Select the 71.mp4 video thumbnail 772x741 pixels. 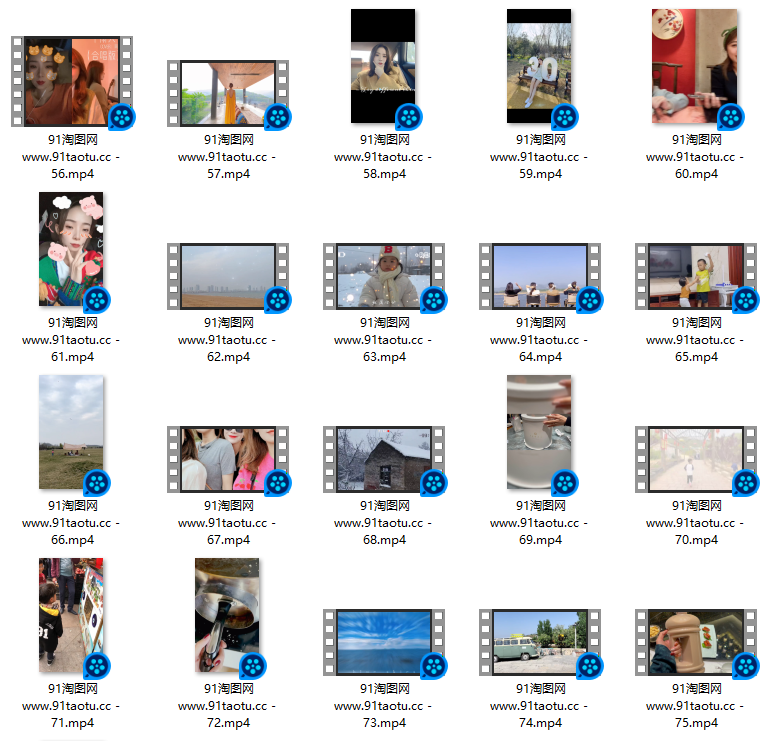tap(71, 615)
